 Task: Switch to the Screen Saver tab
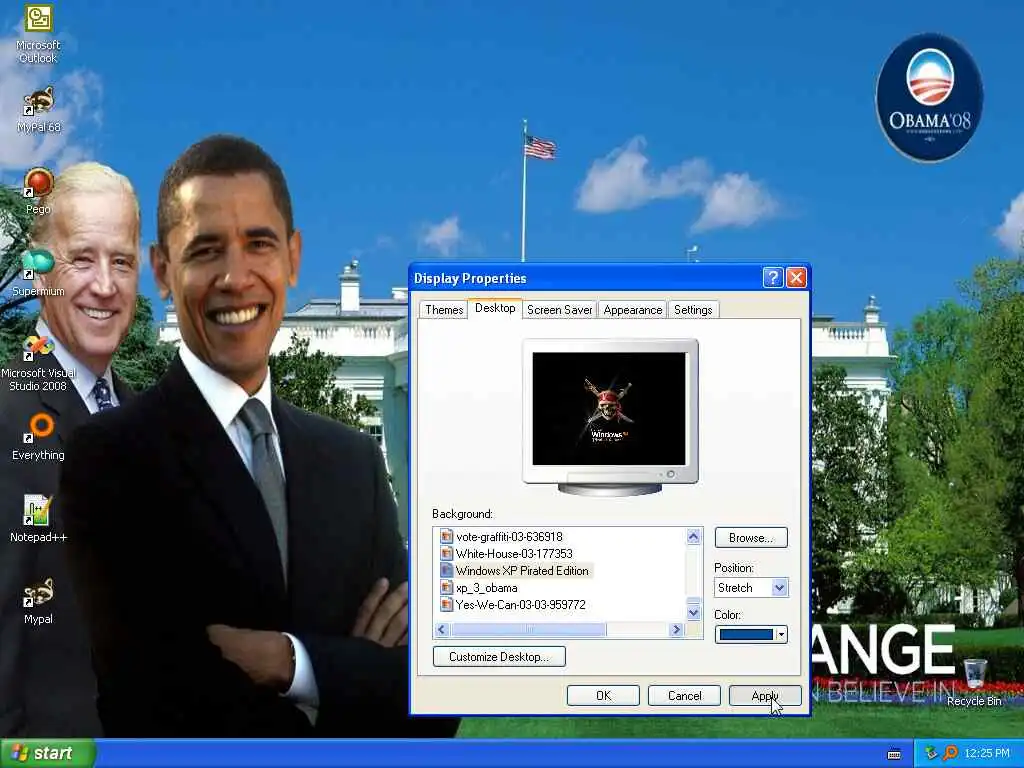(x=559, y=310)
